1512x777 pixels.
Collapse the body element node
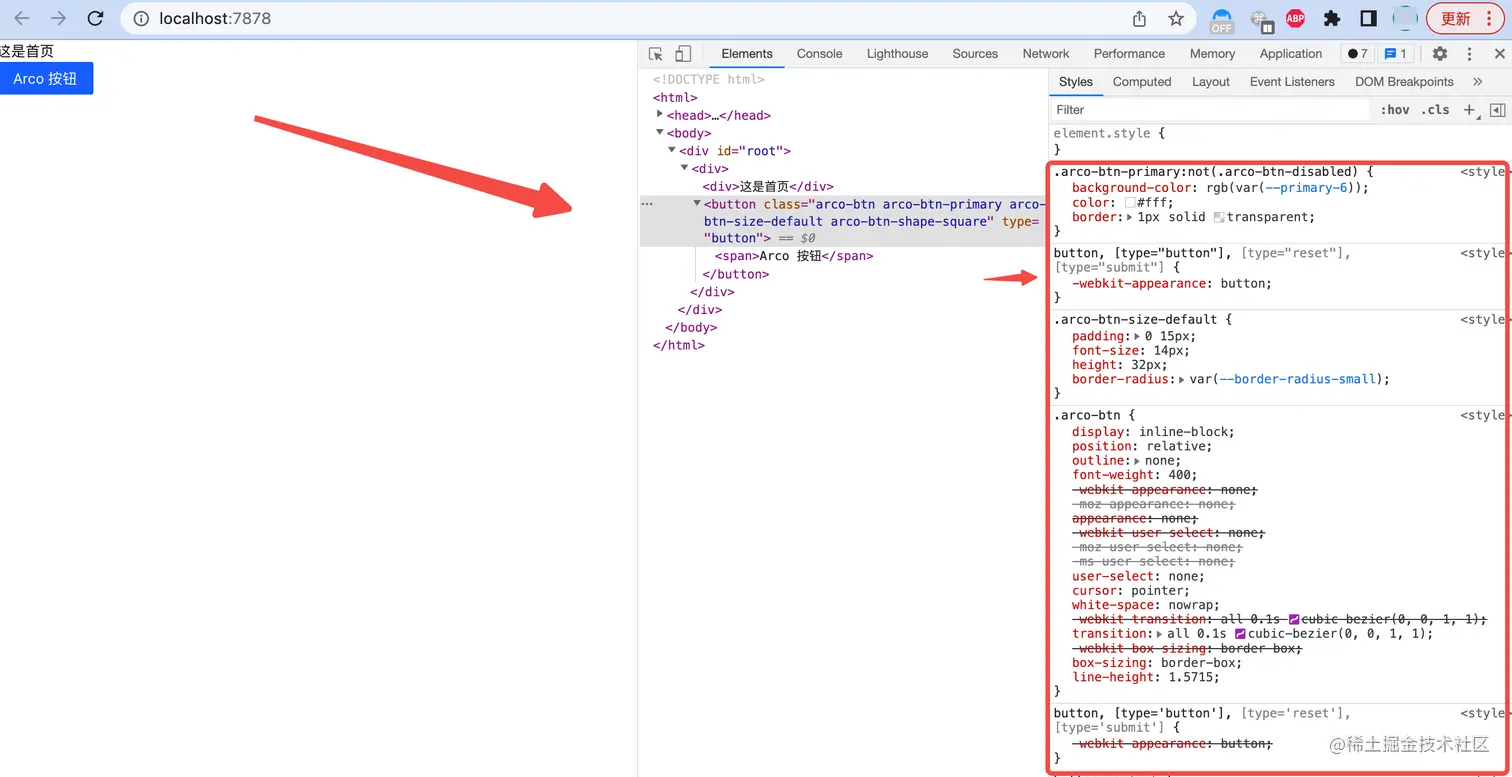(660, 132)
